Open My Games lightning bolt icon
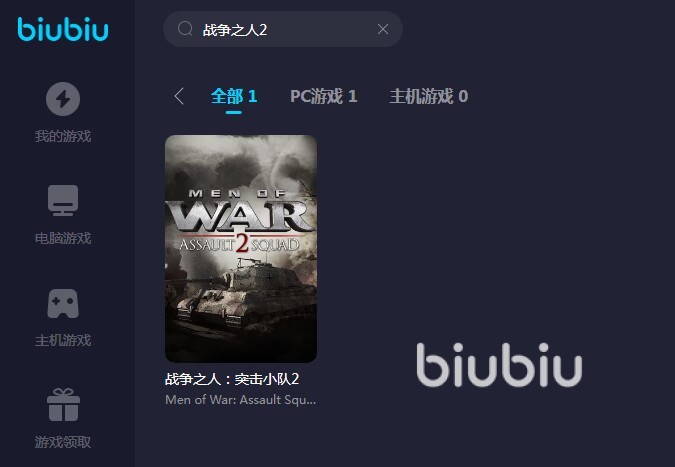The width and height of the screenshot is (675, 467). (x=63, y=99)
